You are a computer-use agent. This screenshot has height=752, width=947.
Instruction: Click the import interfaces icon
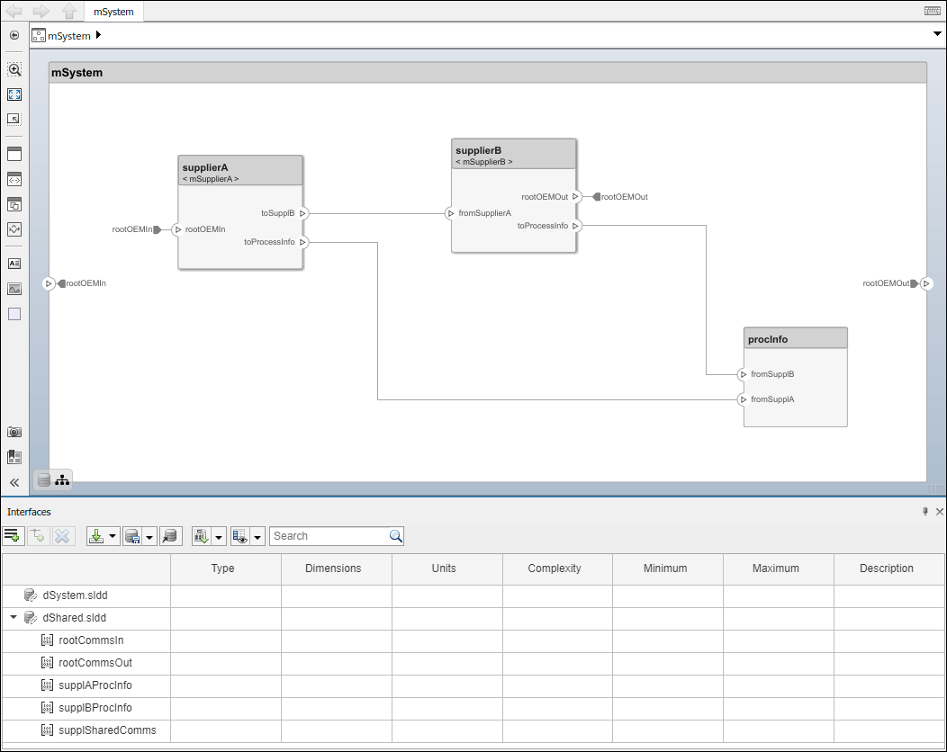coord(97,535)
